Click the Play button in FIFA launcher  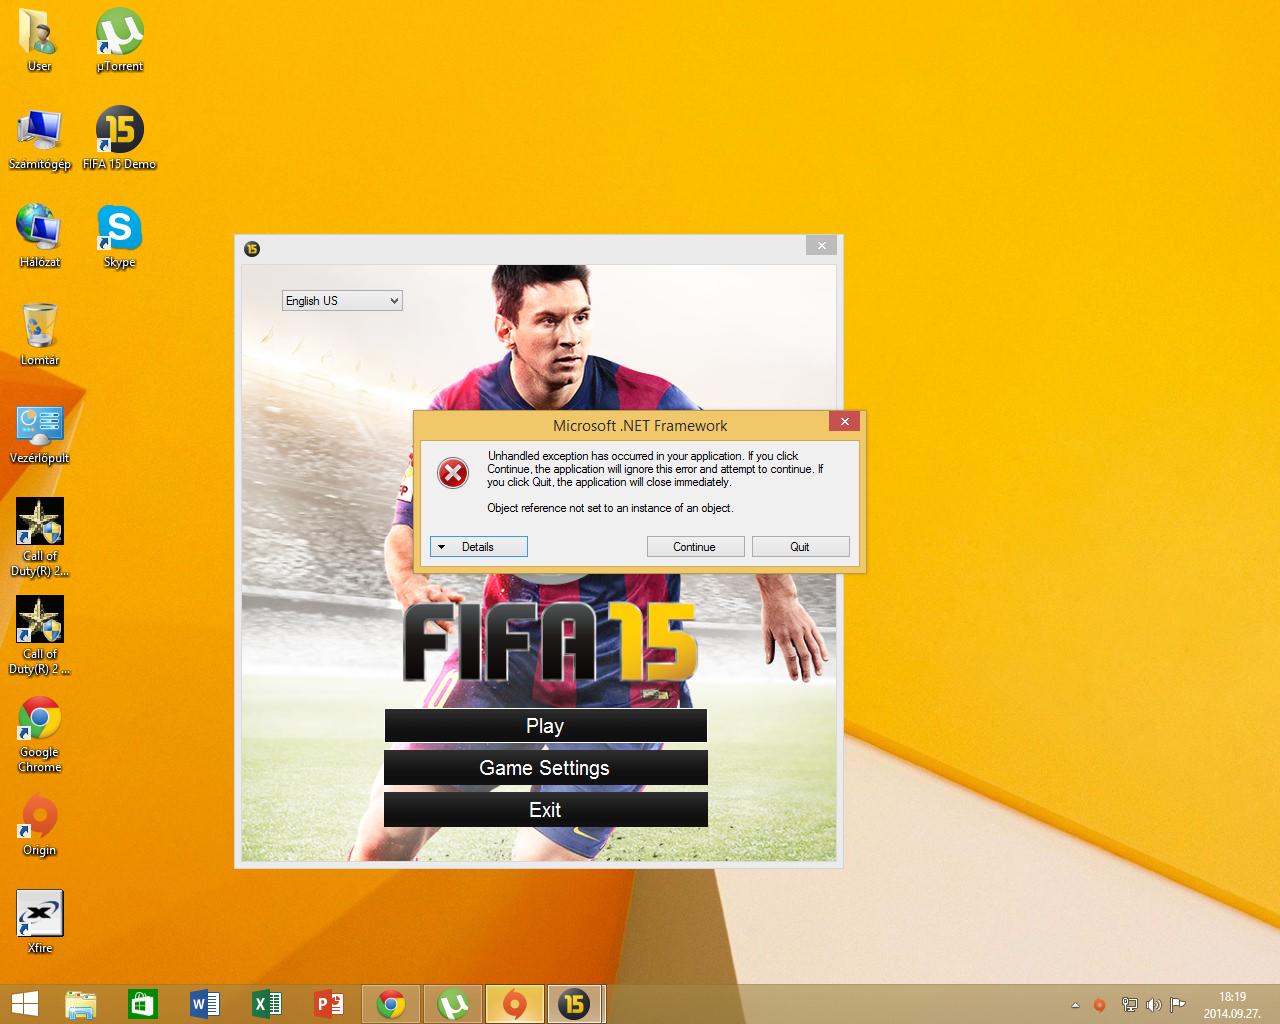(x=545, y=726)
